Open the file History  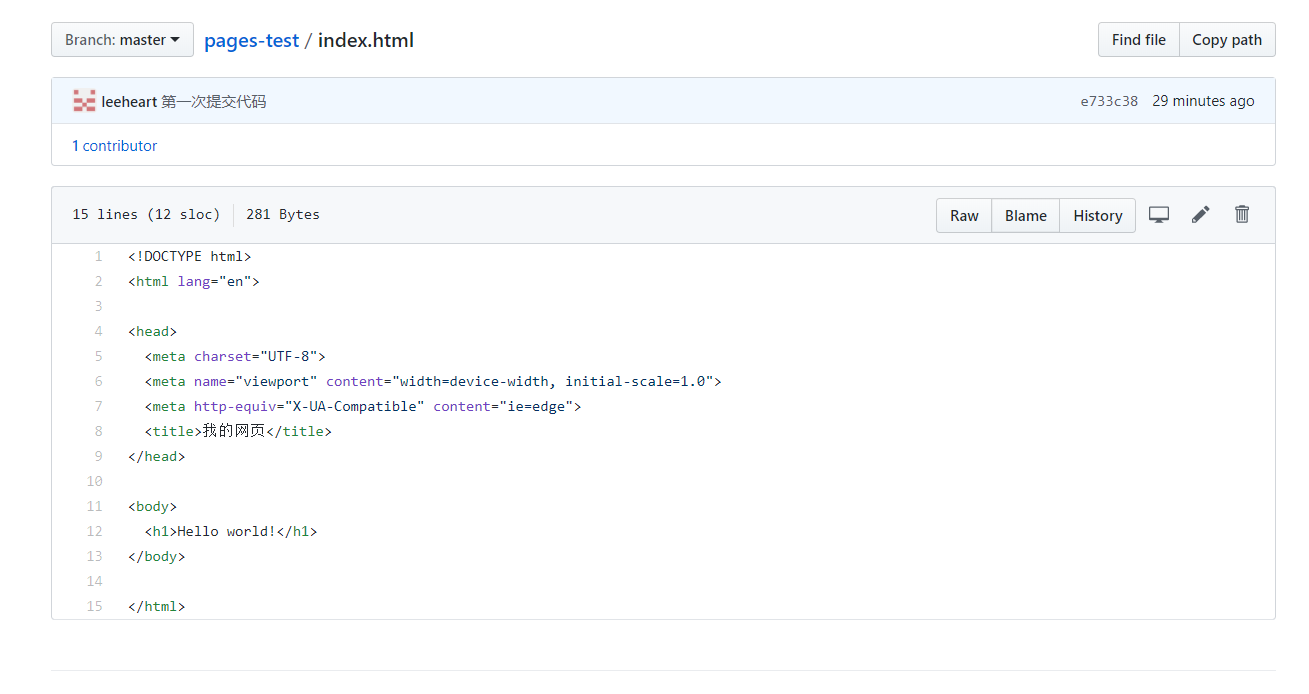click(1097, 215)
